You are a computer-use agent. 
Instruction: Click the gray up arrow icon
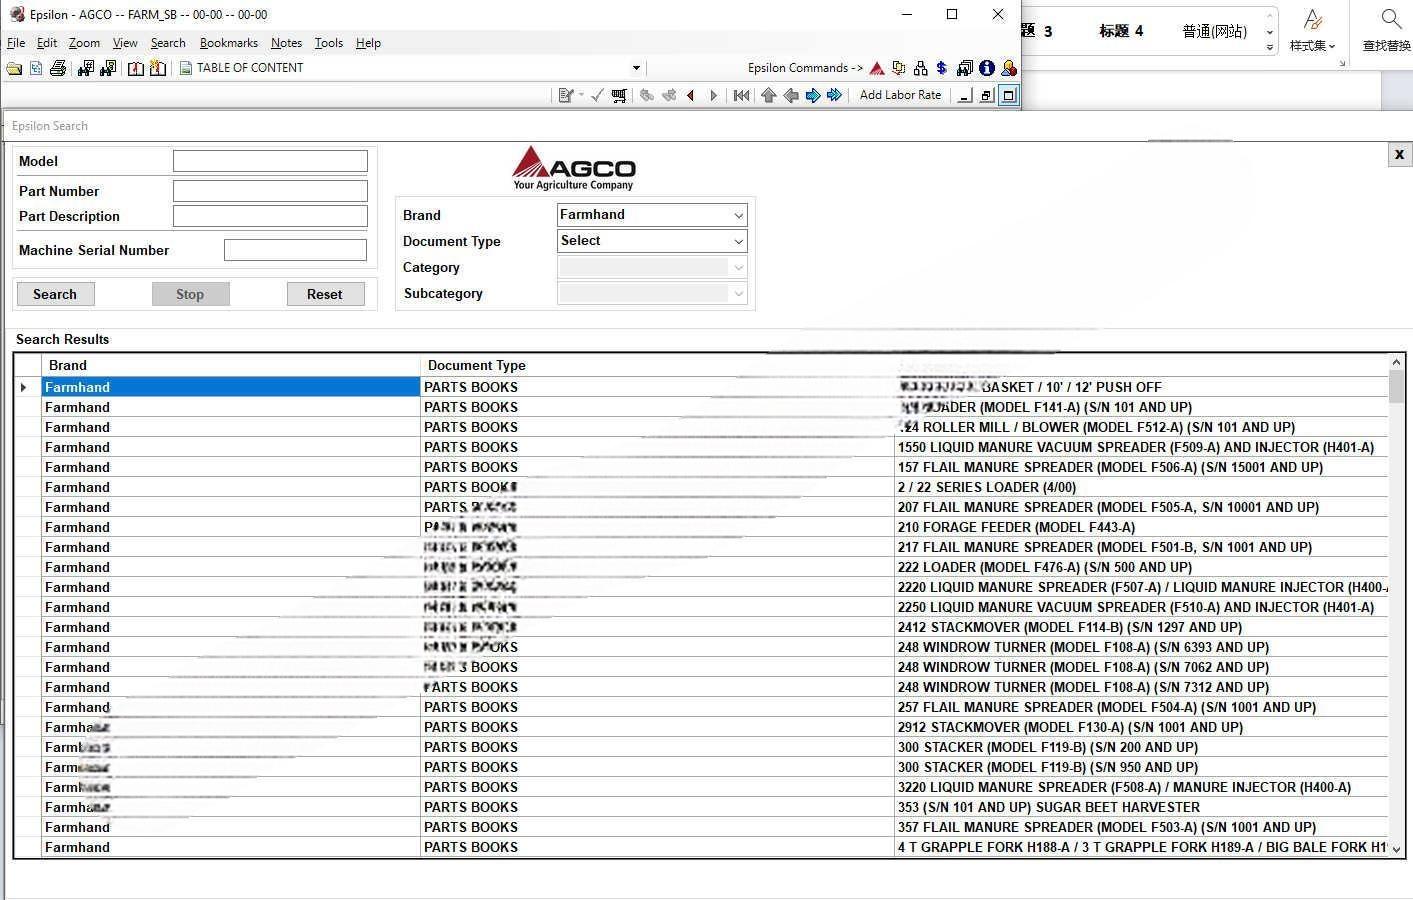click(768, 95)
